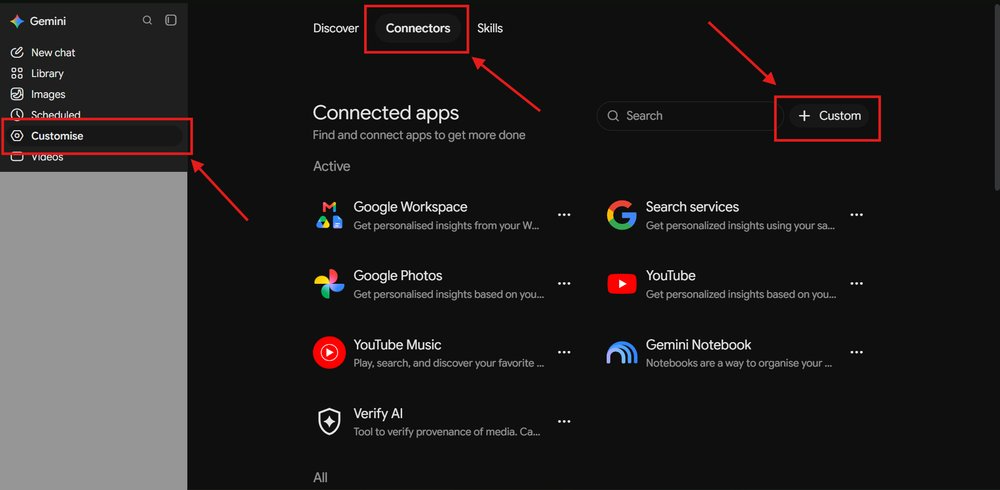Open the Google Workspace connector

coord(410,207)
